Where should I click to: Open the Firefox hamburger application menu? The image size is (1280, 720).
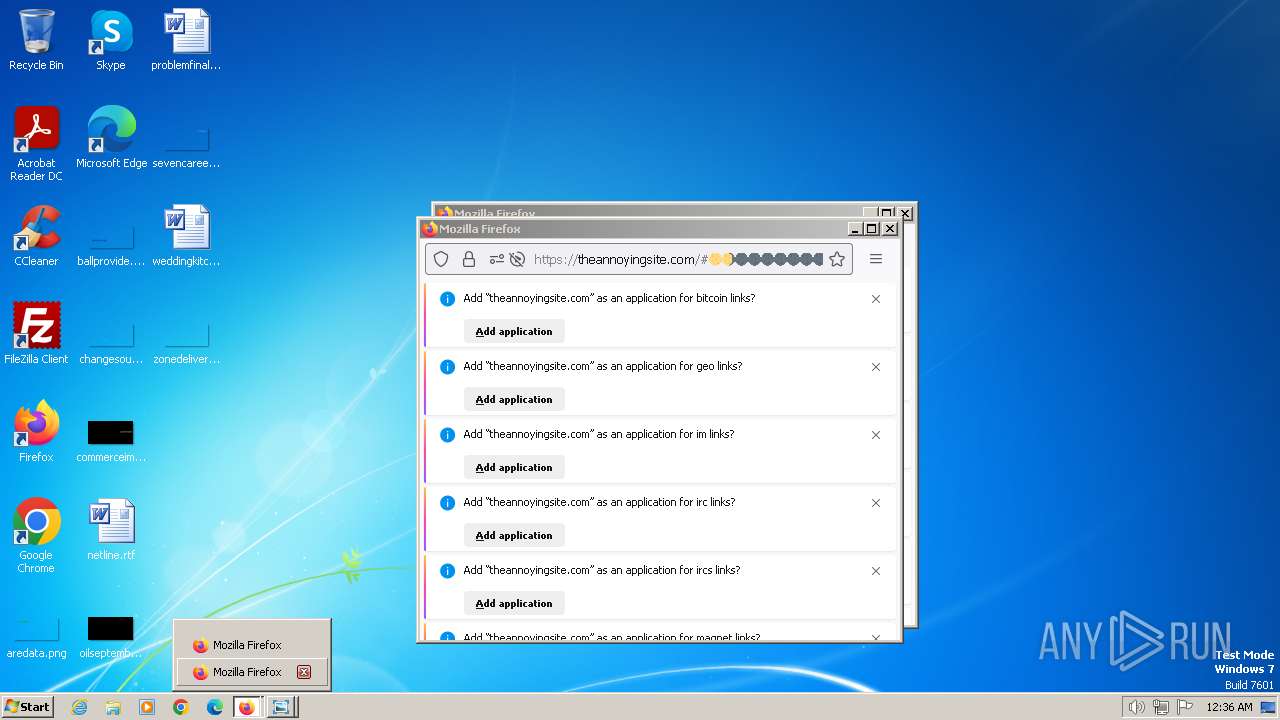[876, 259]
